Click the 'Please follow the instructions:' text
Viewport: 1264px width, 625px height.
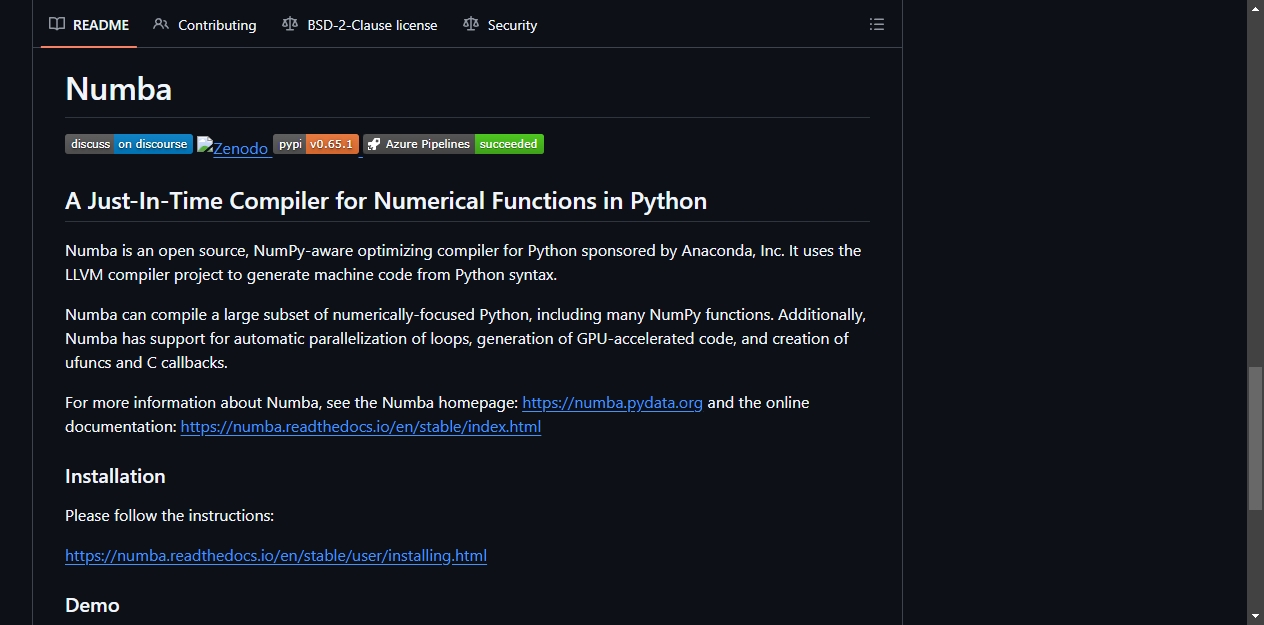tap(169, 516)
